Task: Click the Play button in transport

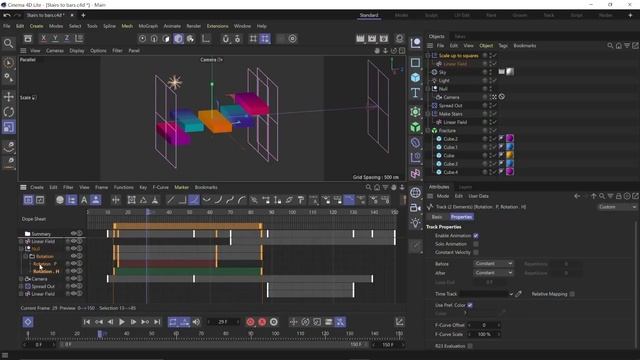Action: tap(122, 322)
